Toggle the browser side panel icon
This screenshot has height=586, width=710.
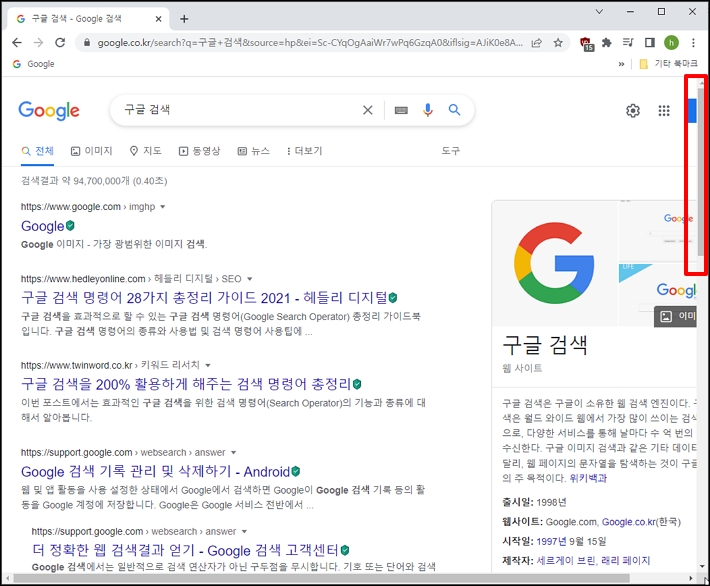pos(650,43)
